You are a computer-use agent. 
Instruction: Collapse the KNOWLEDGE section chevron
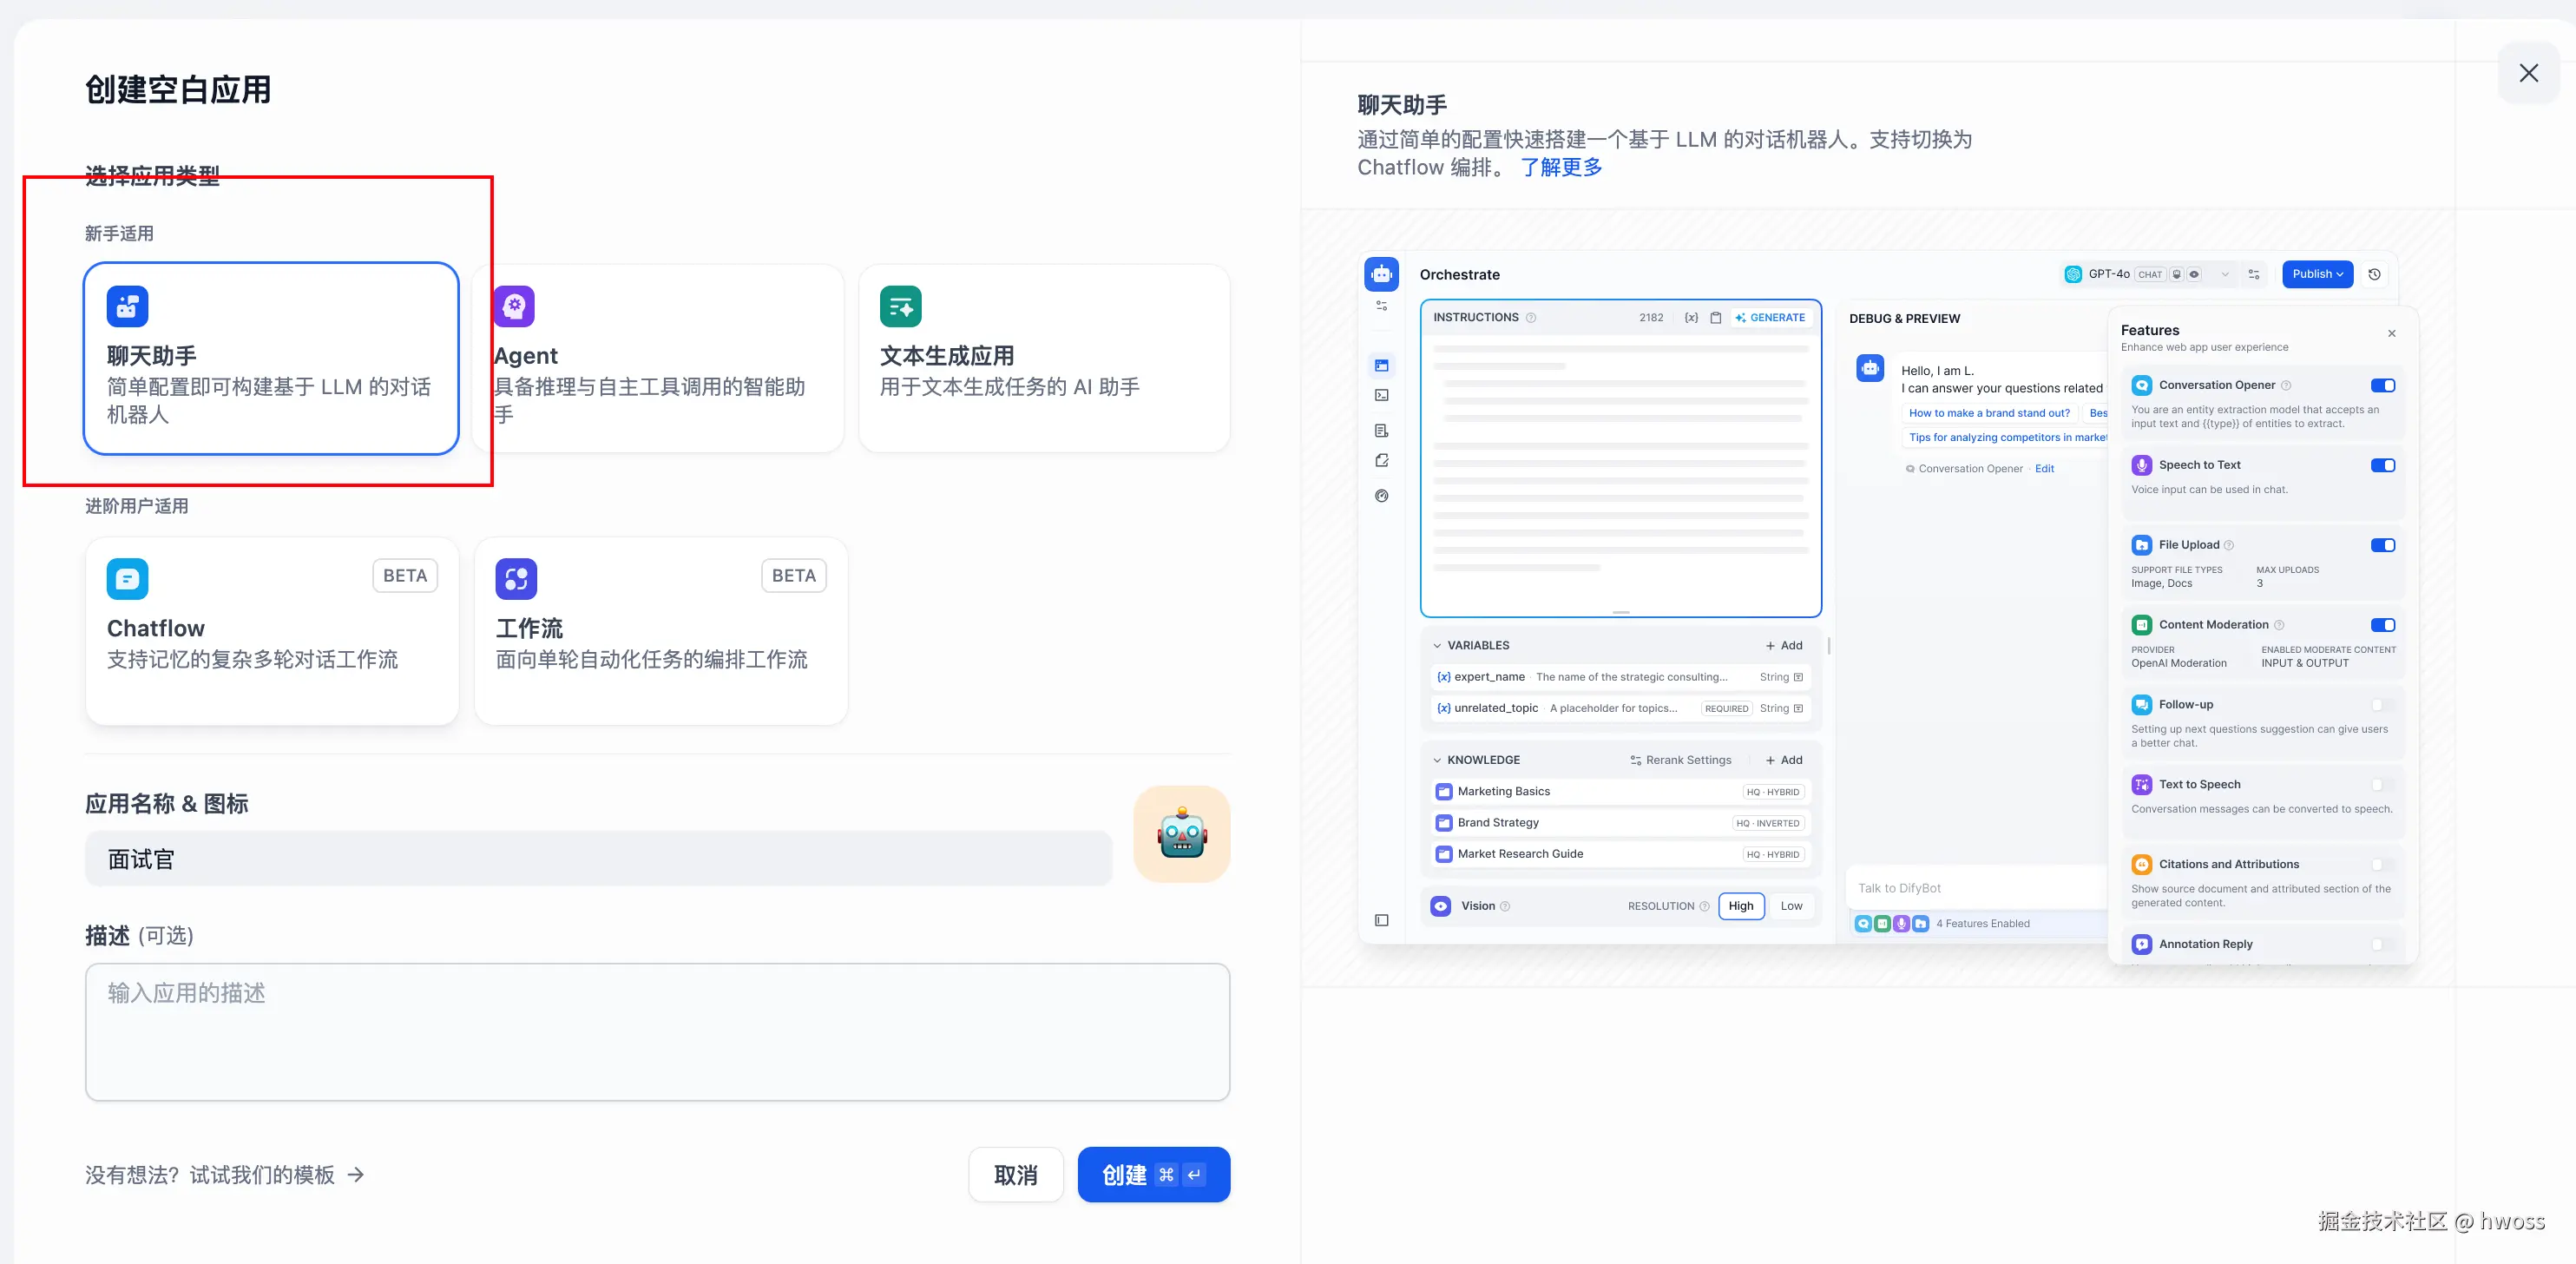click(x=1437, y=760)
